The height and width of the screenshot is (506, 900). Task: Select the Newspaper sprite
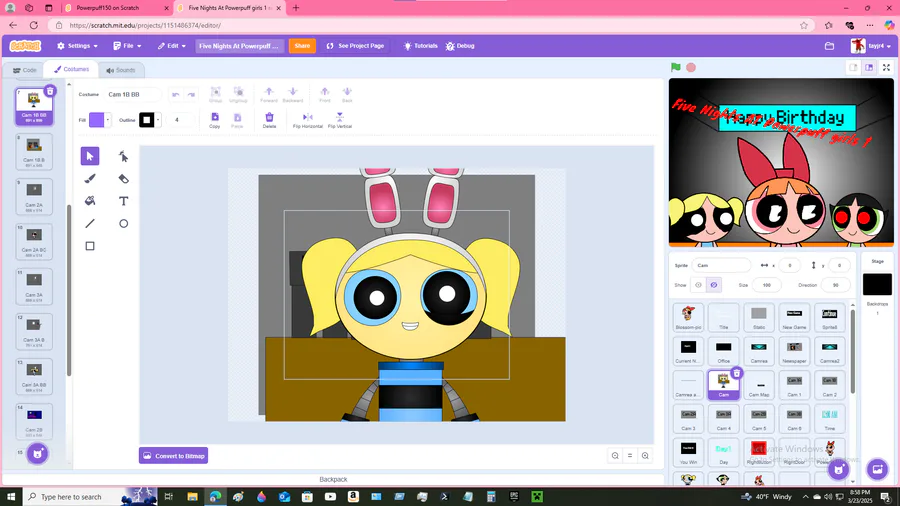click(794, 351)
